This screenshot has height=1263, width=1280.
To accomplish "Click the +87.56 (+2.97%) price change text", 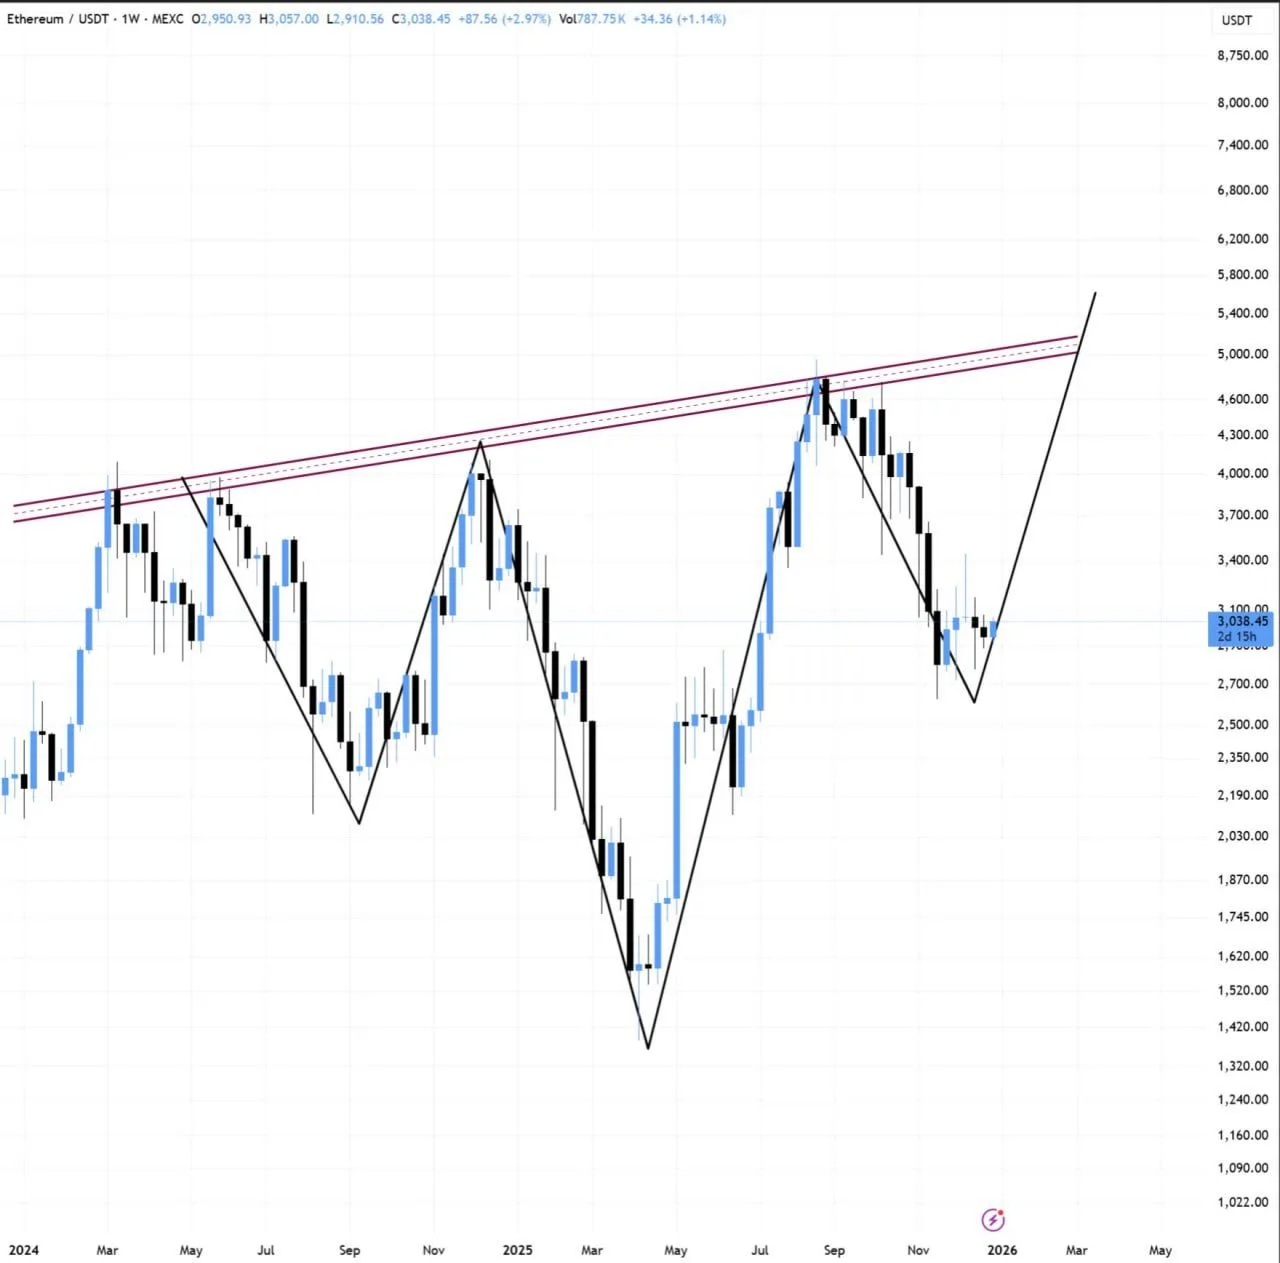I will (505, 19).
